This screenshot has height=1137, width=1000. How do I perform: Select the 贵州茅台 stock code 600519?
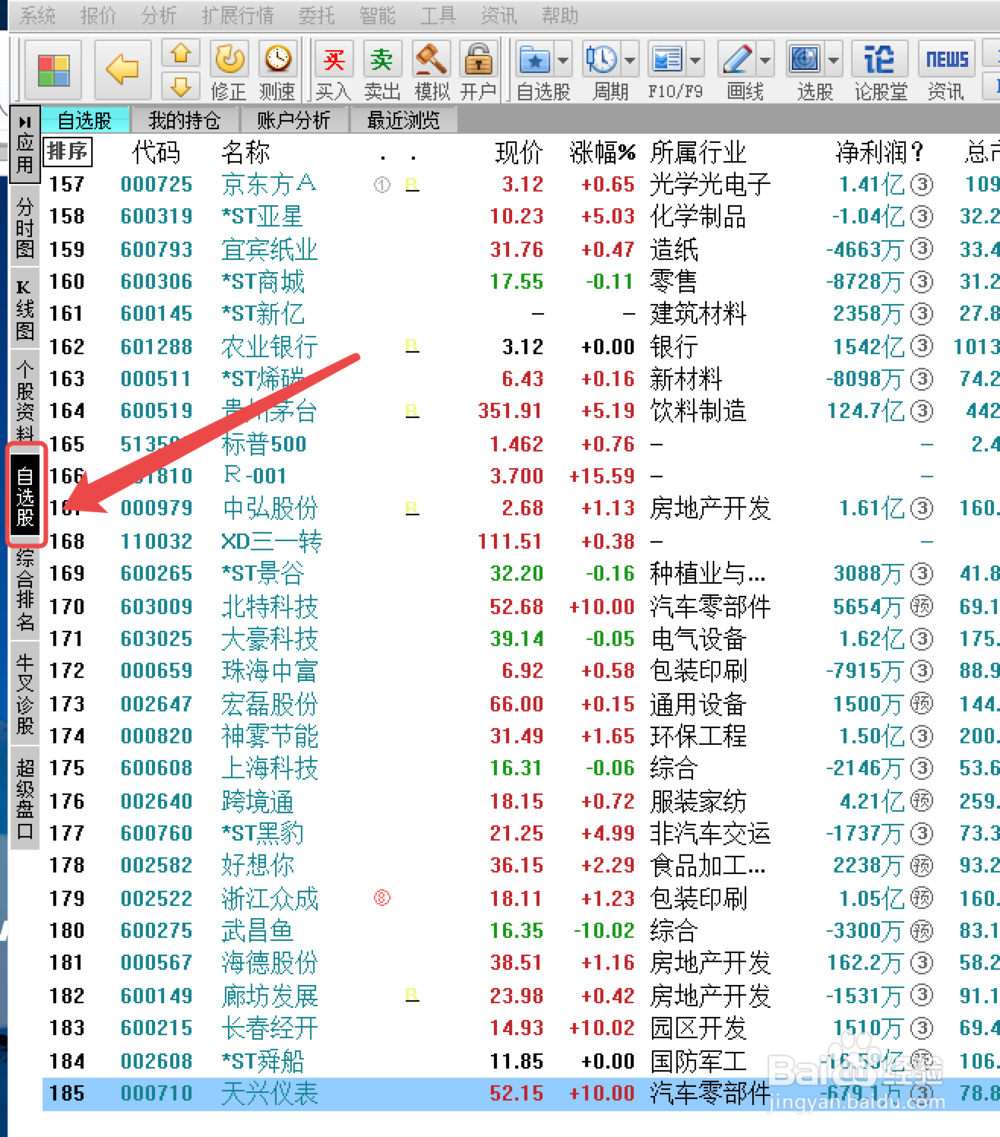[x=156, y=411]
